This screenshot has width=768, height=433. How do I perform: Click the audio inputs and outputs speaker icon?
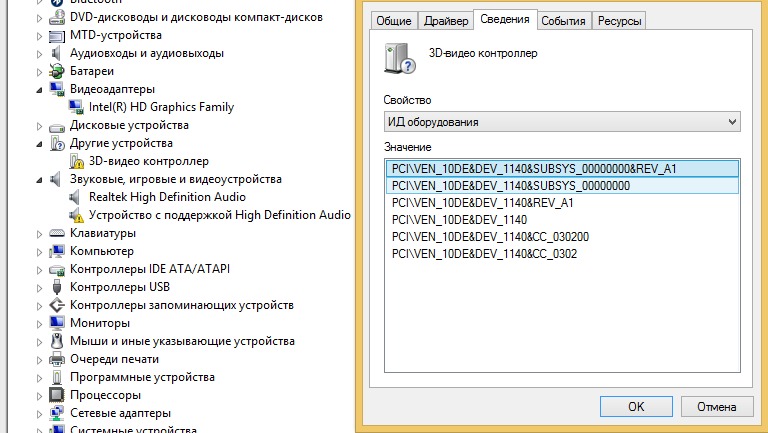[x=57, y=53]
